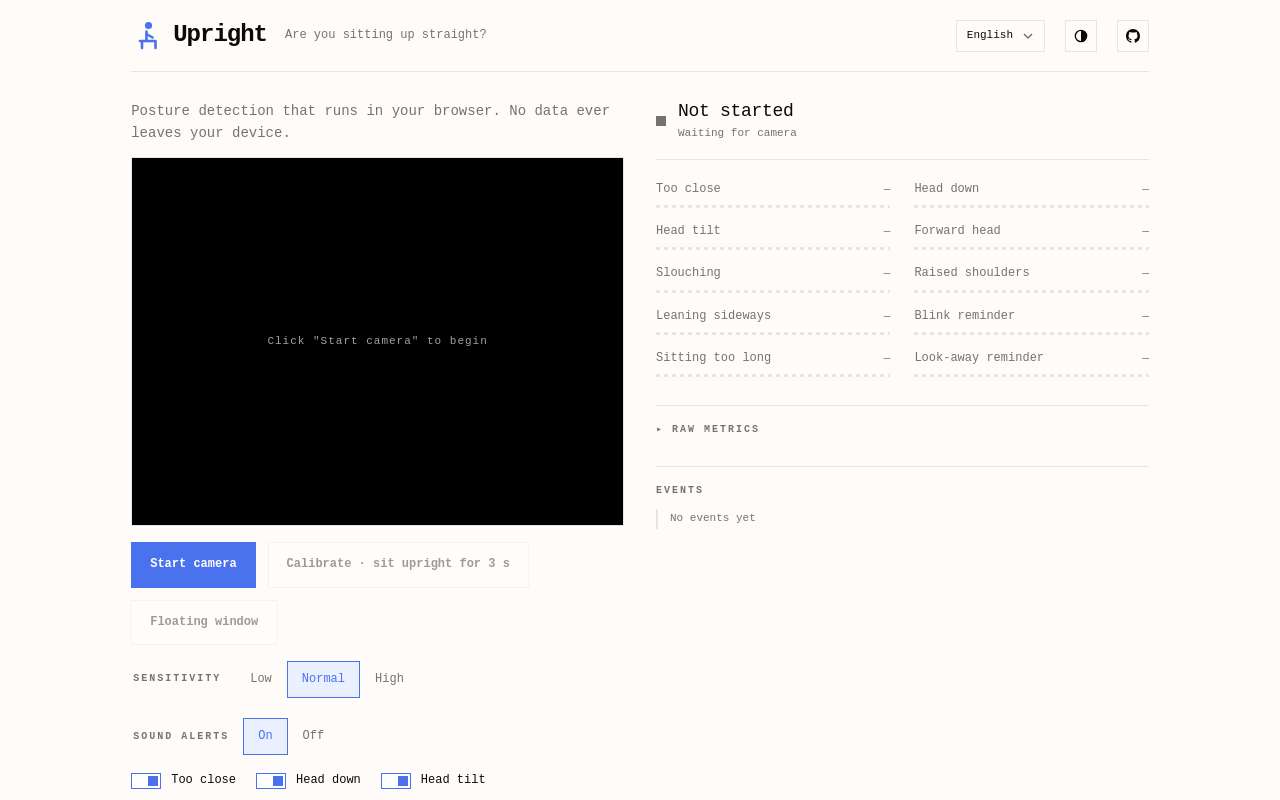
Task: Set sensitivity to High
Action: click(389, 679)
